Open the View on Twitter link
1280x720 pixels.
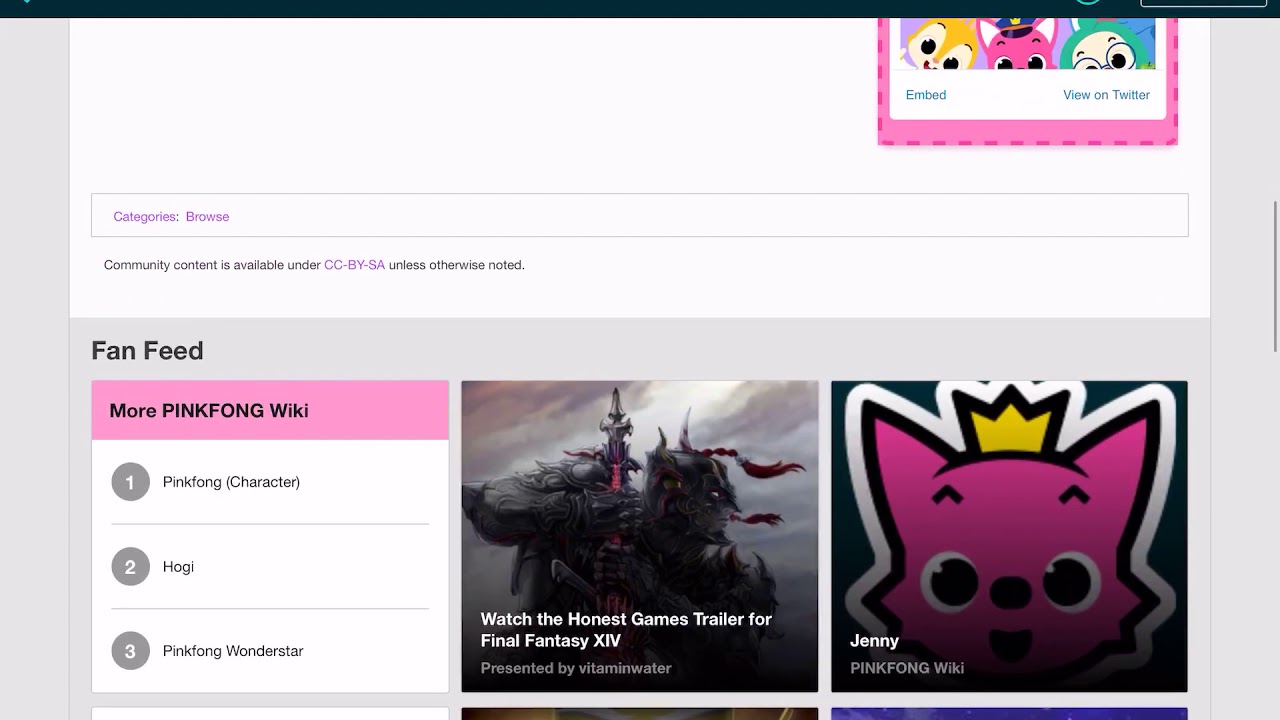(x=1106, y=95)
